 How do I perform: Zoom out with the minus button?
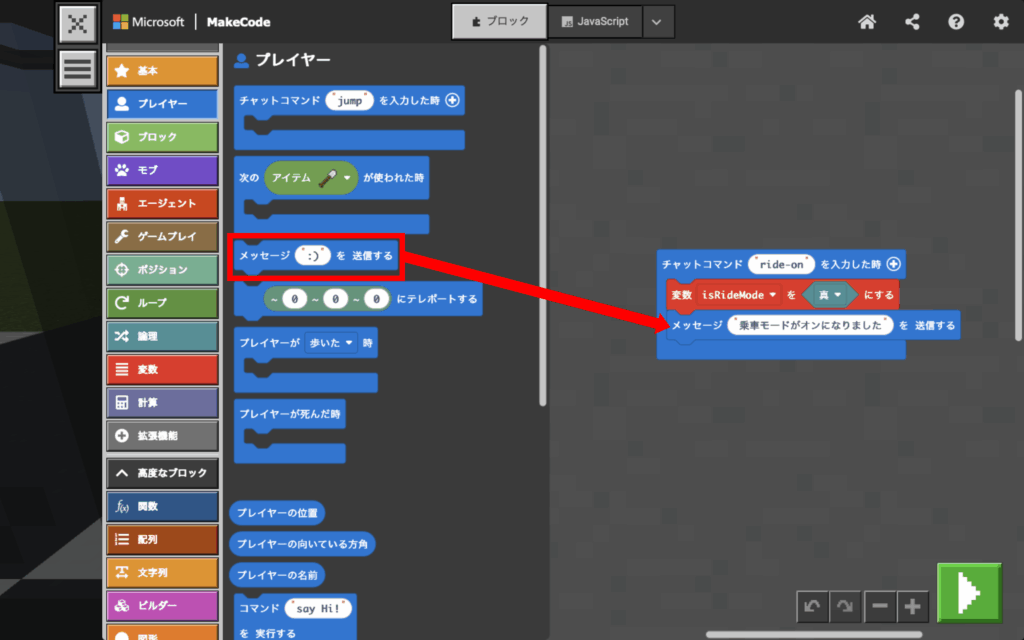coord(880,606)
